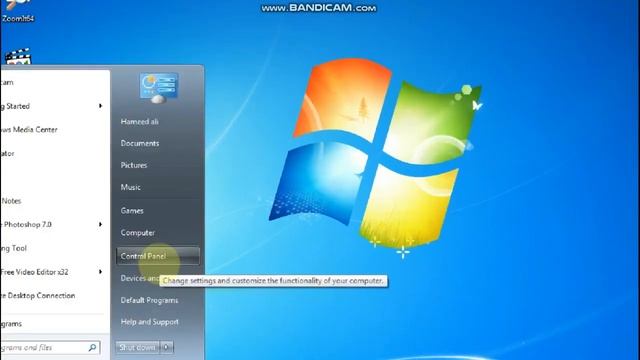Launch Free Video Editor x32

coord(34,272)
